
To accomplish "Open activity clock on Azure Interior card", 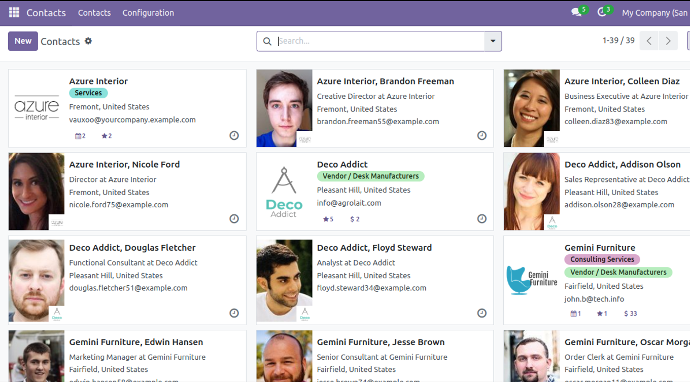I will (234, 136).
